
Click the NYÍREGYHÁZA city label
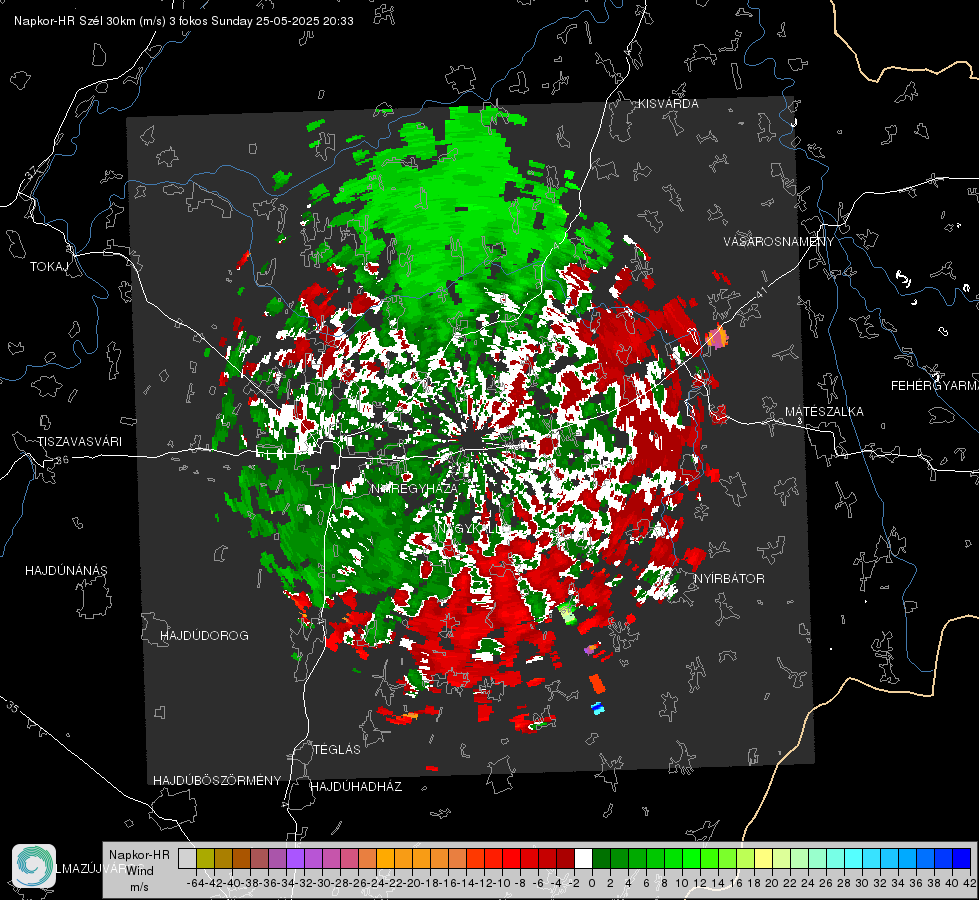coord(414,489)
